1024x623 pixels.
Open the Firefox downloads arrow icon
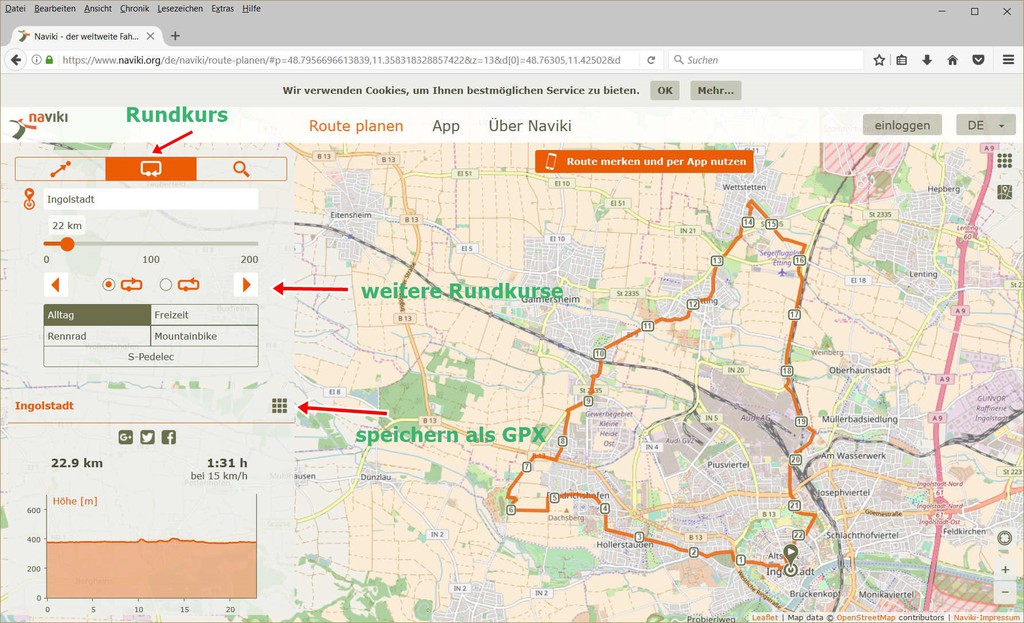pos(927,60)
